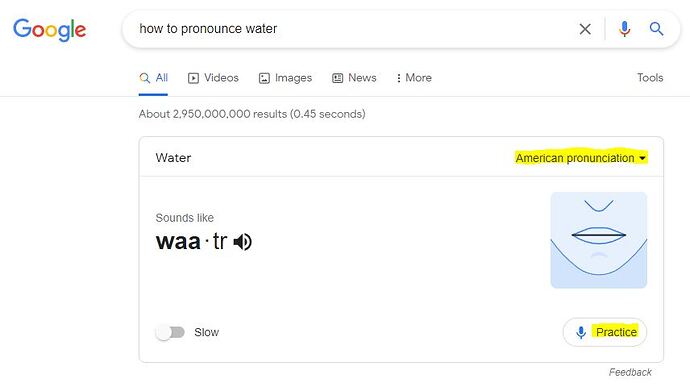This screenshot has width=690, height=386.
Task: Click inside the search query field
Action: (348, 29)
